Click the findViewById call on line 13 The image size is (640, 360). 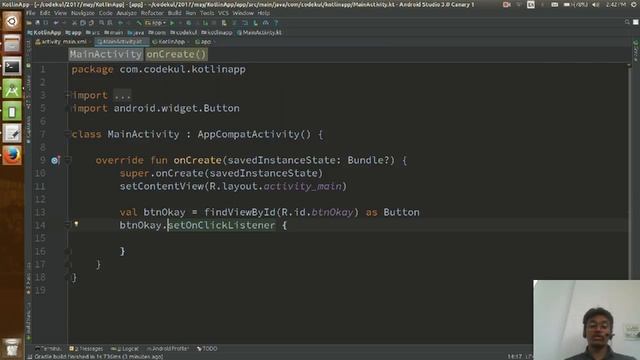(240, 212)
